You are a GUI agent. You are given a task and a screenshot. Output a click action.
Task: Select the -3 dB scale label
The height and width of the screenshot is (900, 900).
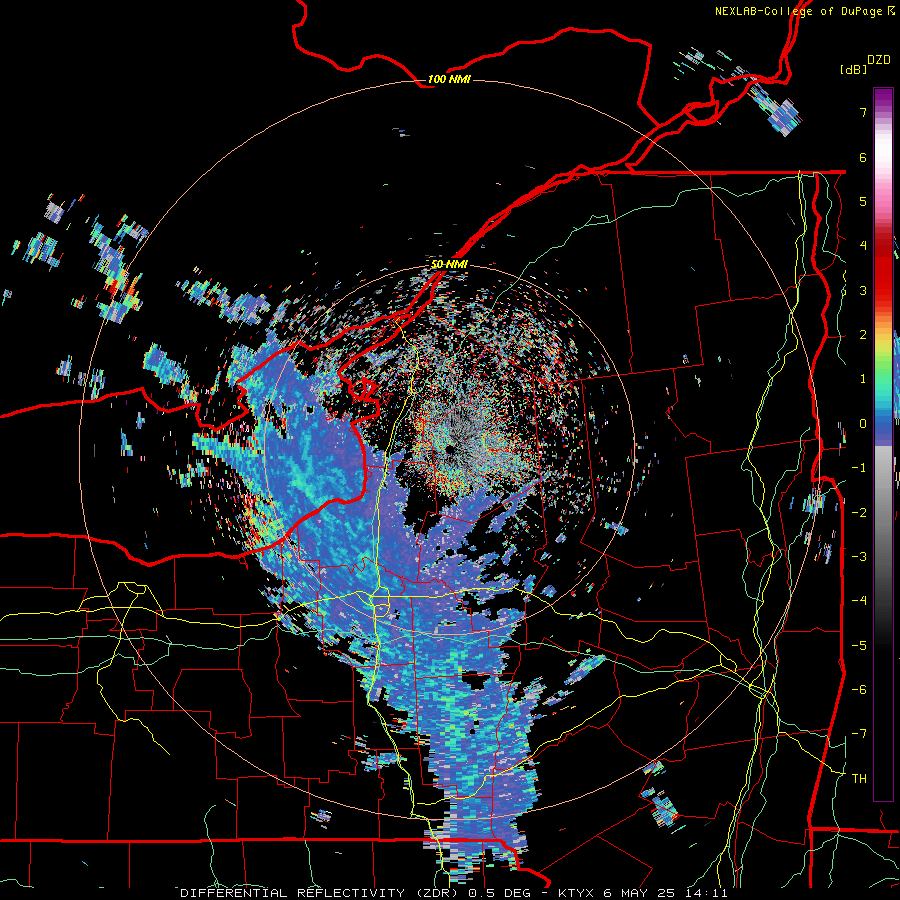point(859,556)
